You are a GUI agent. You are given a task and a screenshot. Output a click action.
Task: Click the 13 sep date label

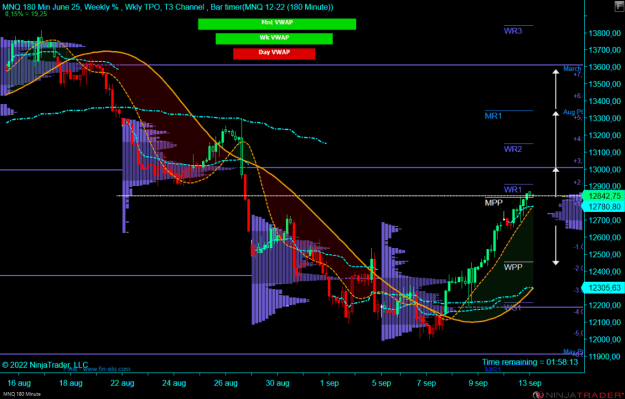pyautogui.click(x=530, y=383)
